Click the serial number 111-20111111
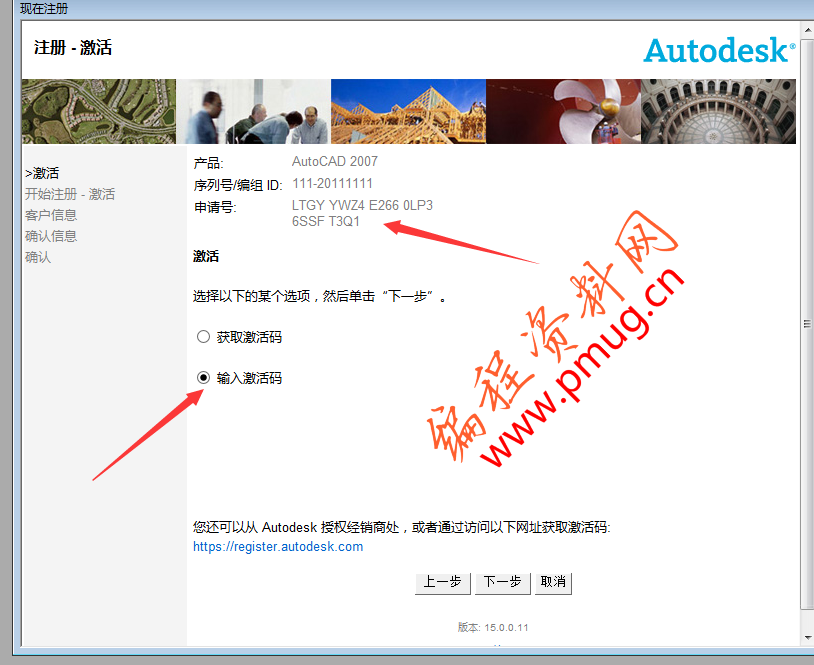Screen dimensions: 814x665 332,183
